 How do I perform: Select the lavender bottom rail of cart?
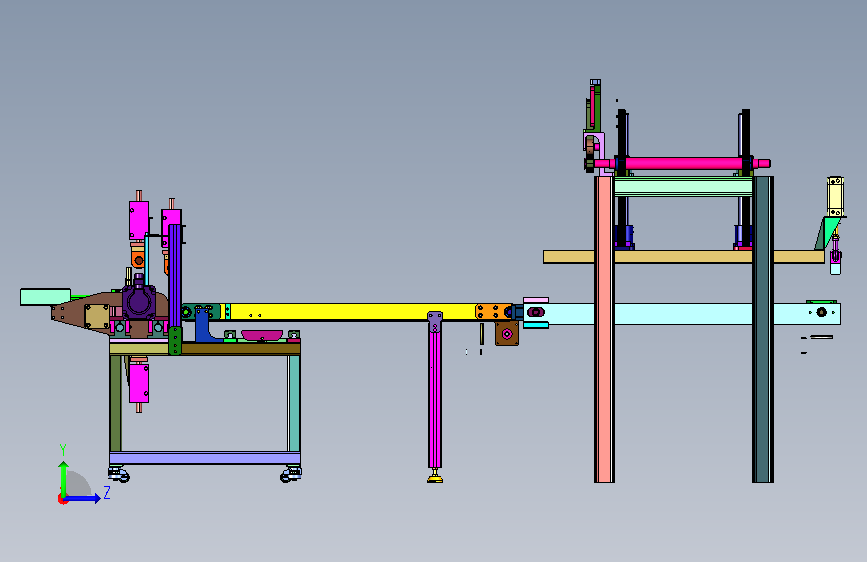tap(205, 458)
